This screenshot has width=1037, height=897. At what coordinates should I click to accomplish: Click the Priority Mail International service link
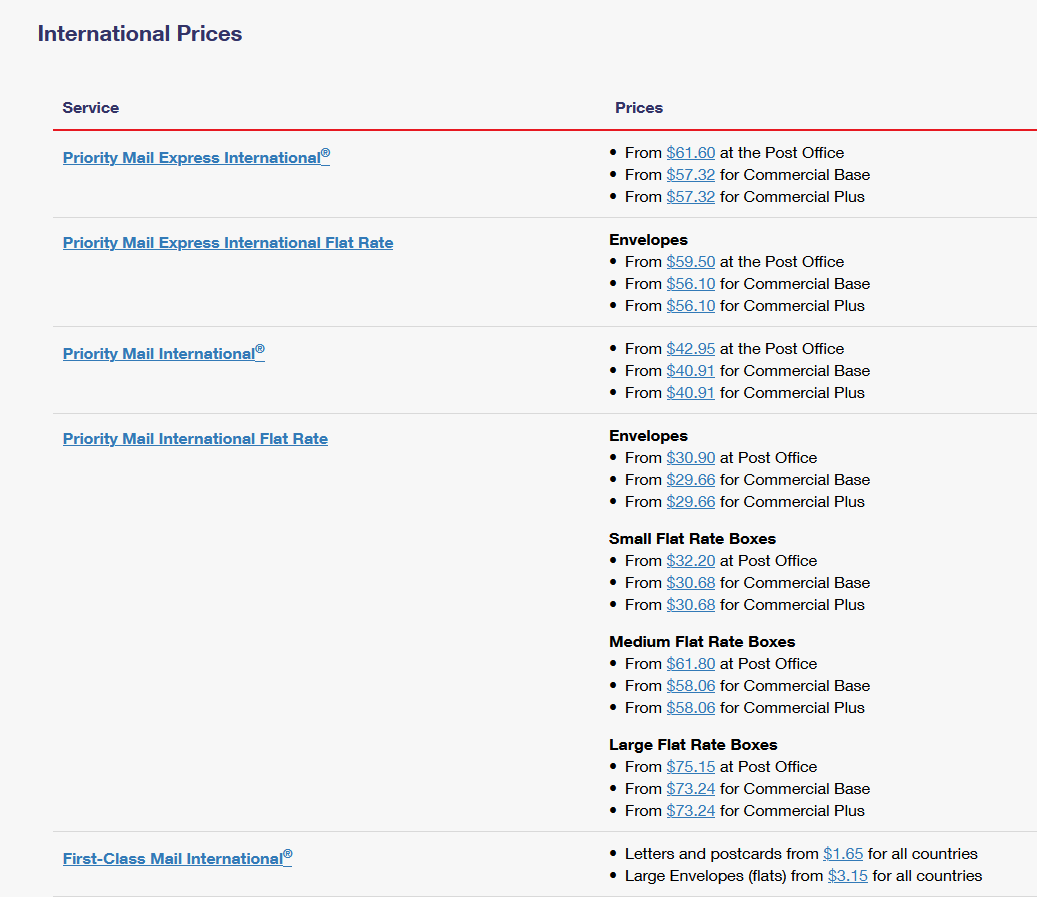163,354
